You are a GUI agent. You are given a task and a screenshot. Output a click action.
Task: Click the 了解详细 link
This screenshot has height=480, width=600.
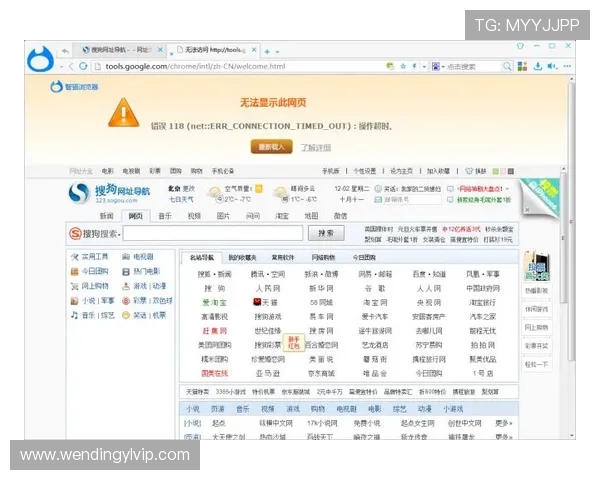(316, 147)
